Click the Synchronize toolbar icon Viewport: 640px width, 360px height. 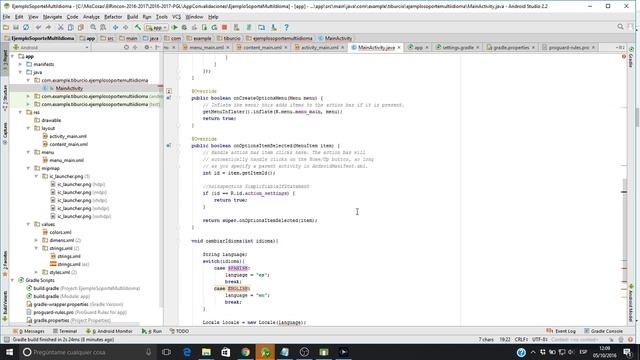tap(26, 27)
